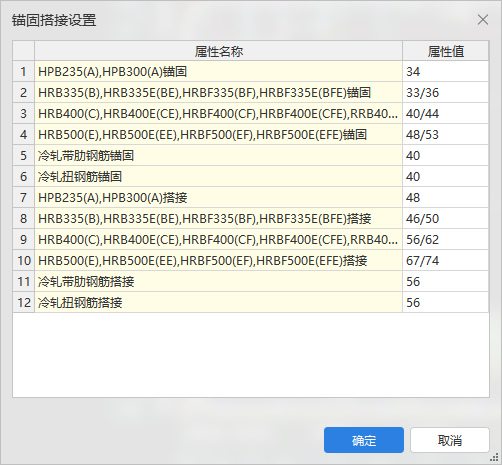Click row number 7 header
The height and width of the screenshot is (465, 502).
pos(23,197)
